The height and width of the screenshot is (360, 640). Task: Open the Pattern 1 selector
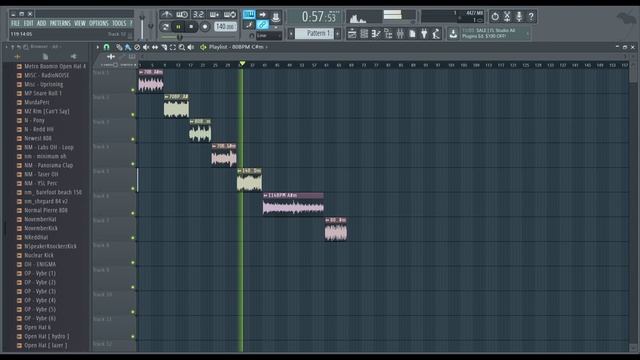(x=314, y=33)
